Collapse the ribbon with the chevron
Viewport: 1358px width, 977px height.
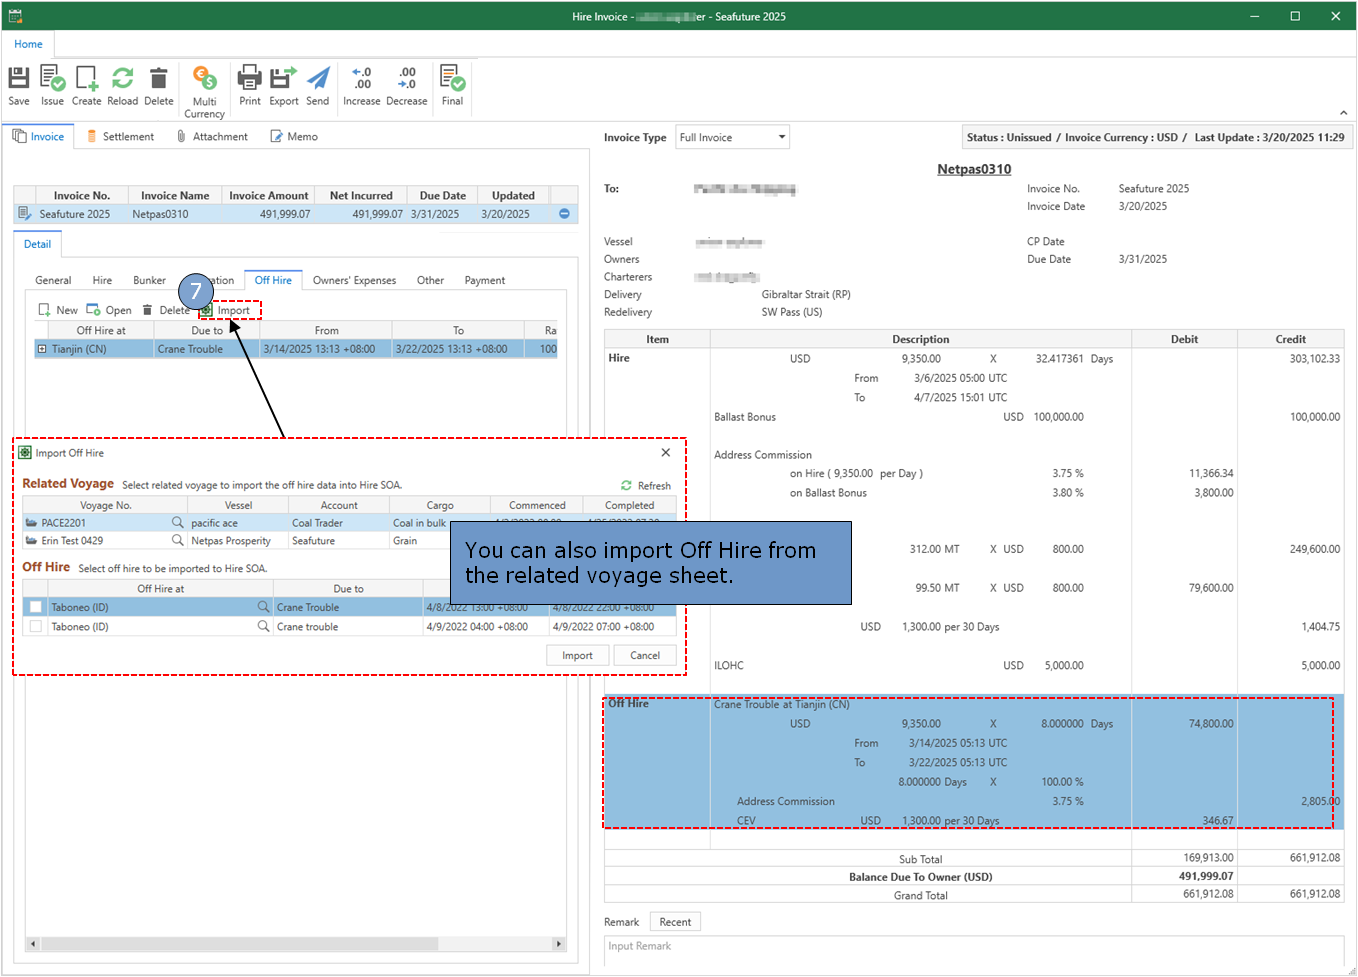tap(1343, 113)
